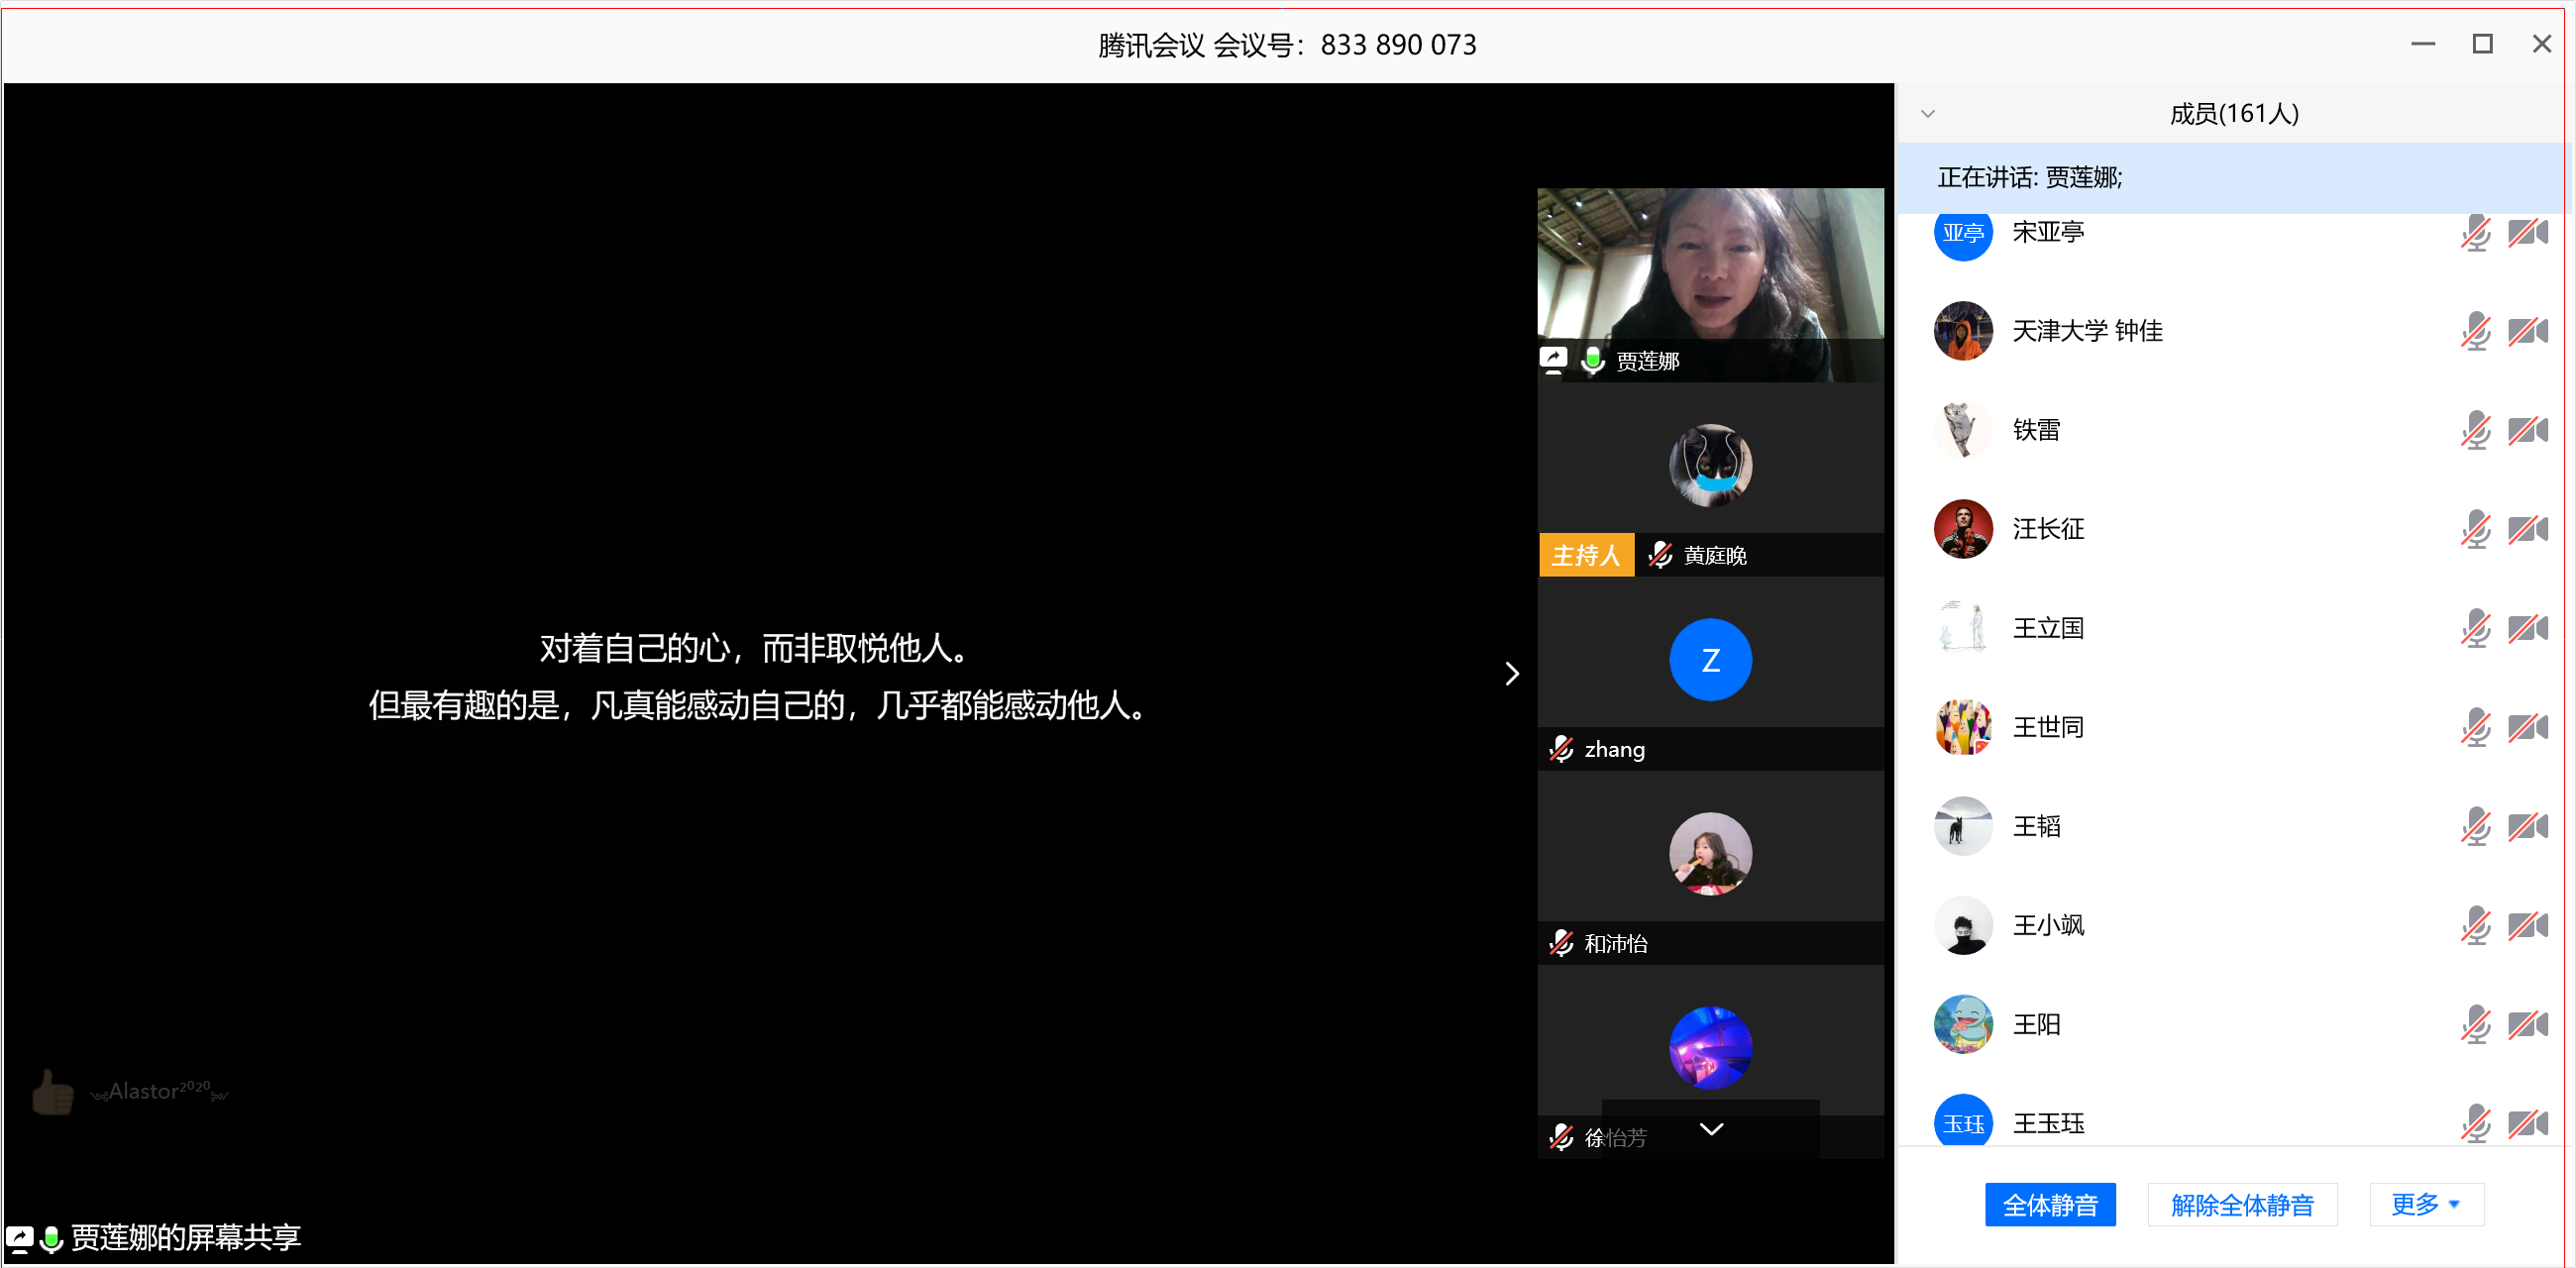Click microphone icon next to 宋亚亭

(2475, 233)
